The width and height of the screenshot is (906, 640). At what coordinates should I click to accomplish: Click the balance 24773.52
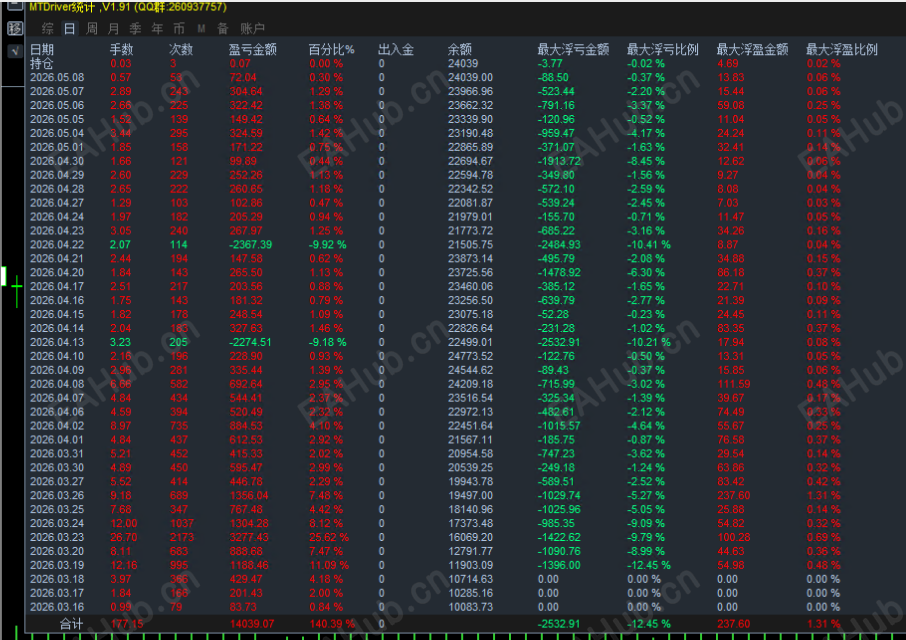470,356
